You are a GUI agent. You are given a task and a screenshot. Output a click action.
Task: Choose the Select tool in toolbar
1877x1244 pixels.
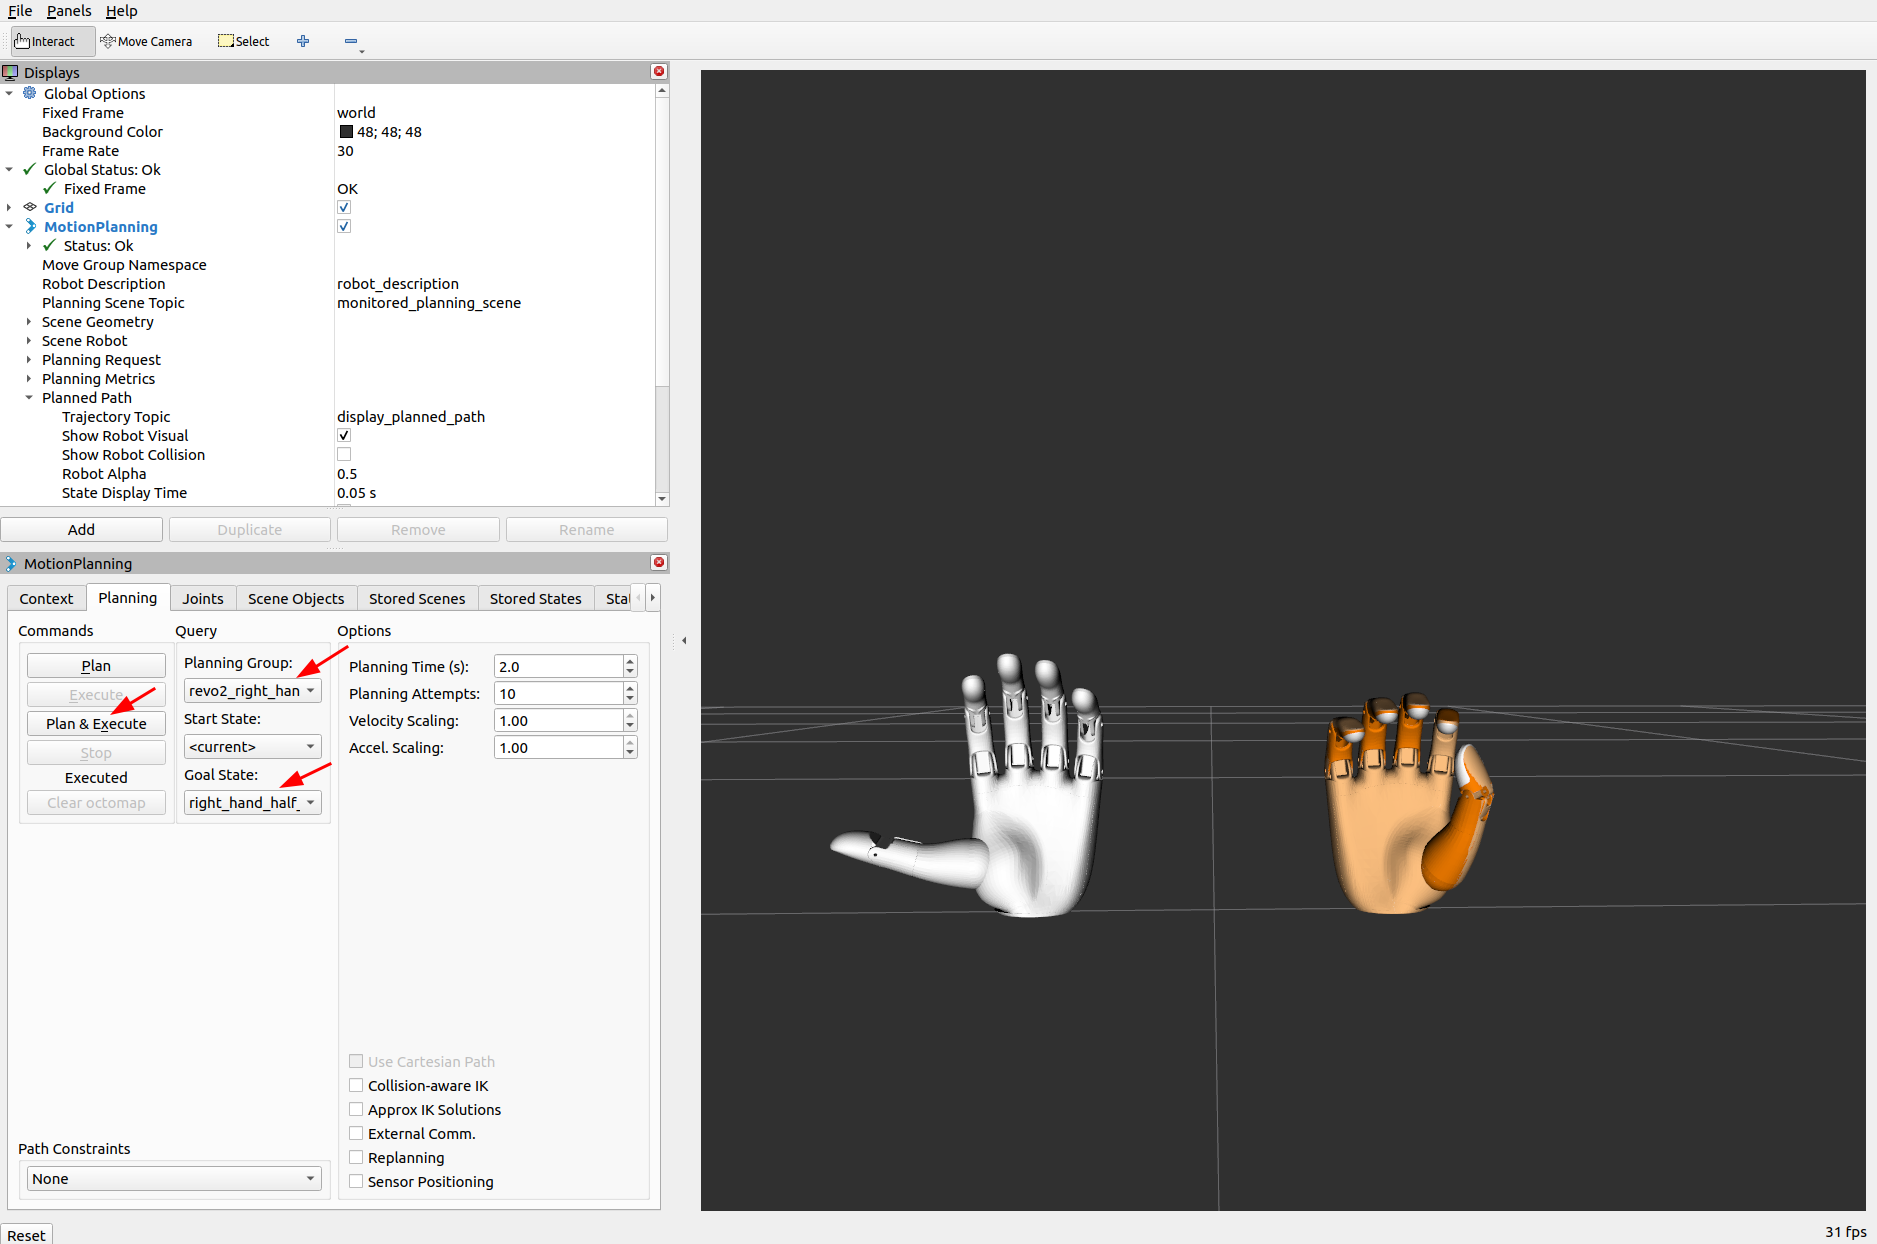244,41
